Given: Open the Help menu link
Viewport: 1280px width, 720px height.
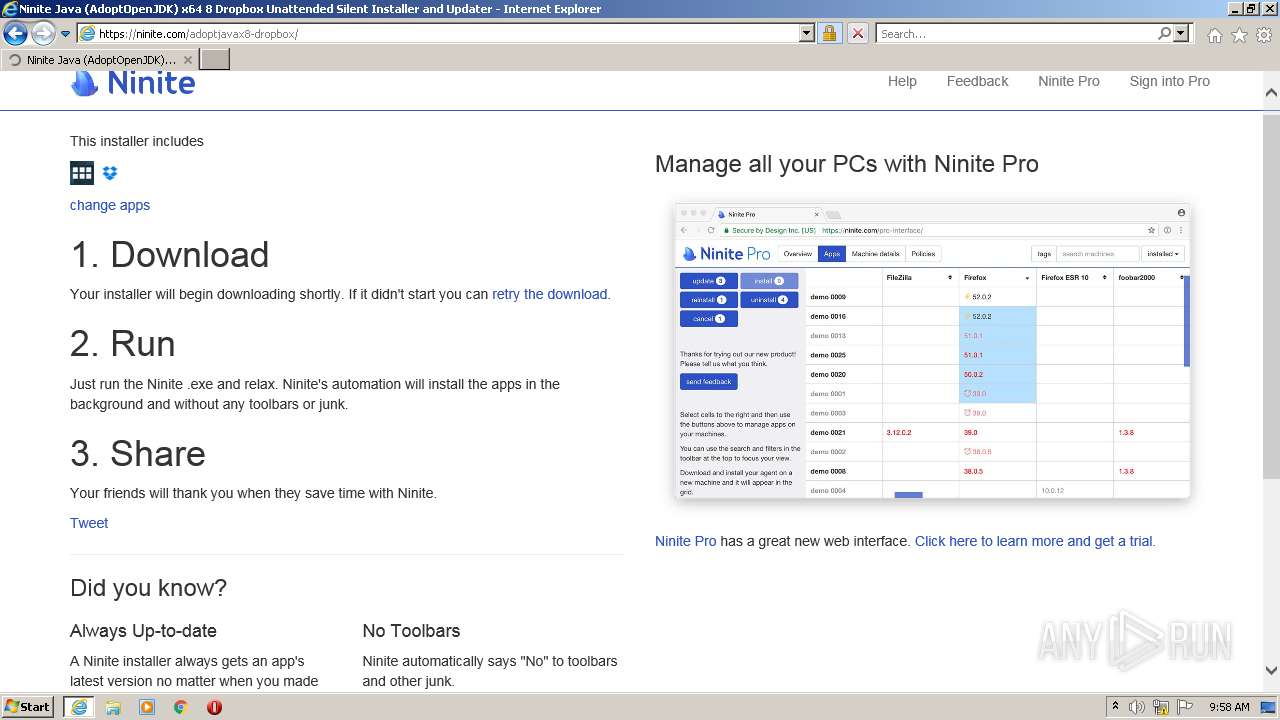Looking at the screenshot, I should click(x=902, y=81).
